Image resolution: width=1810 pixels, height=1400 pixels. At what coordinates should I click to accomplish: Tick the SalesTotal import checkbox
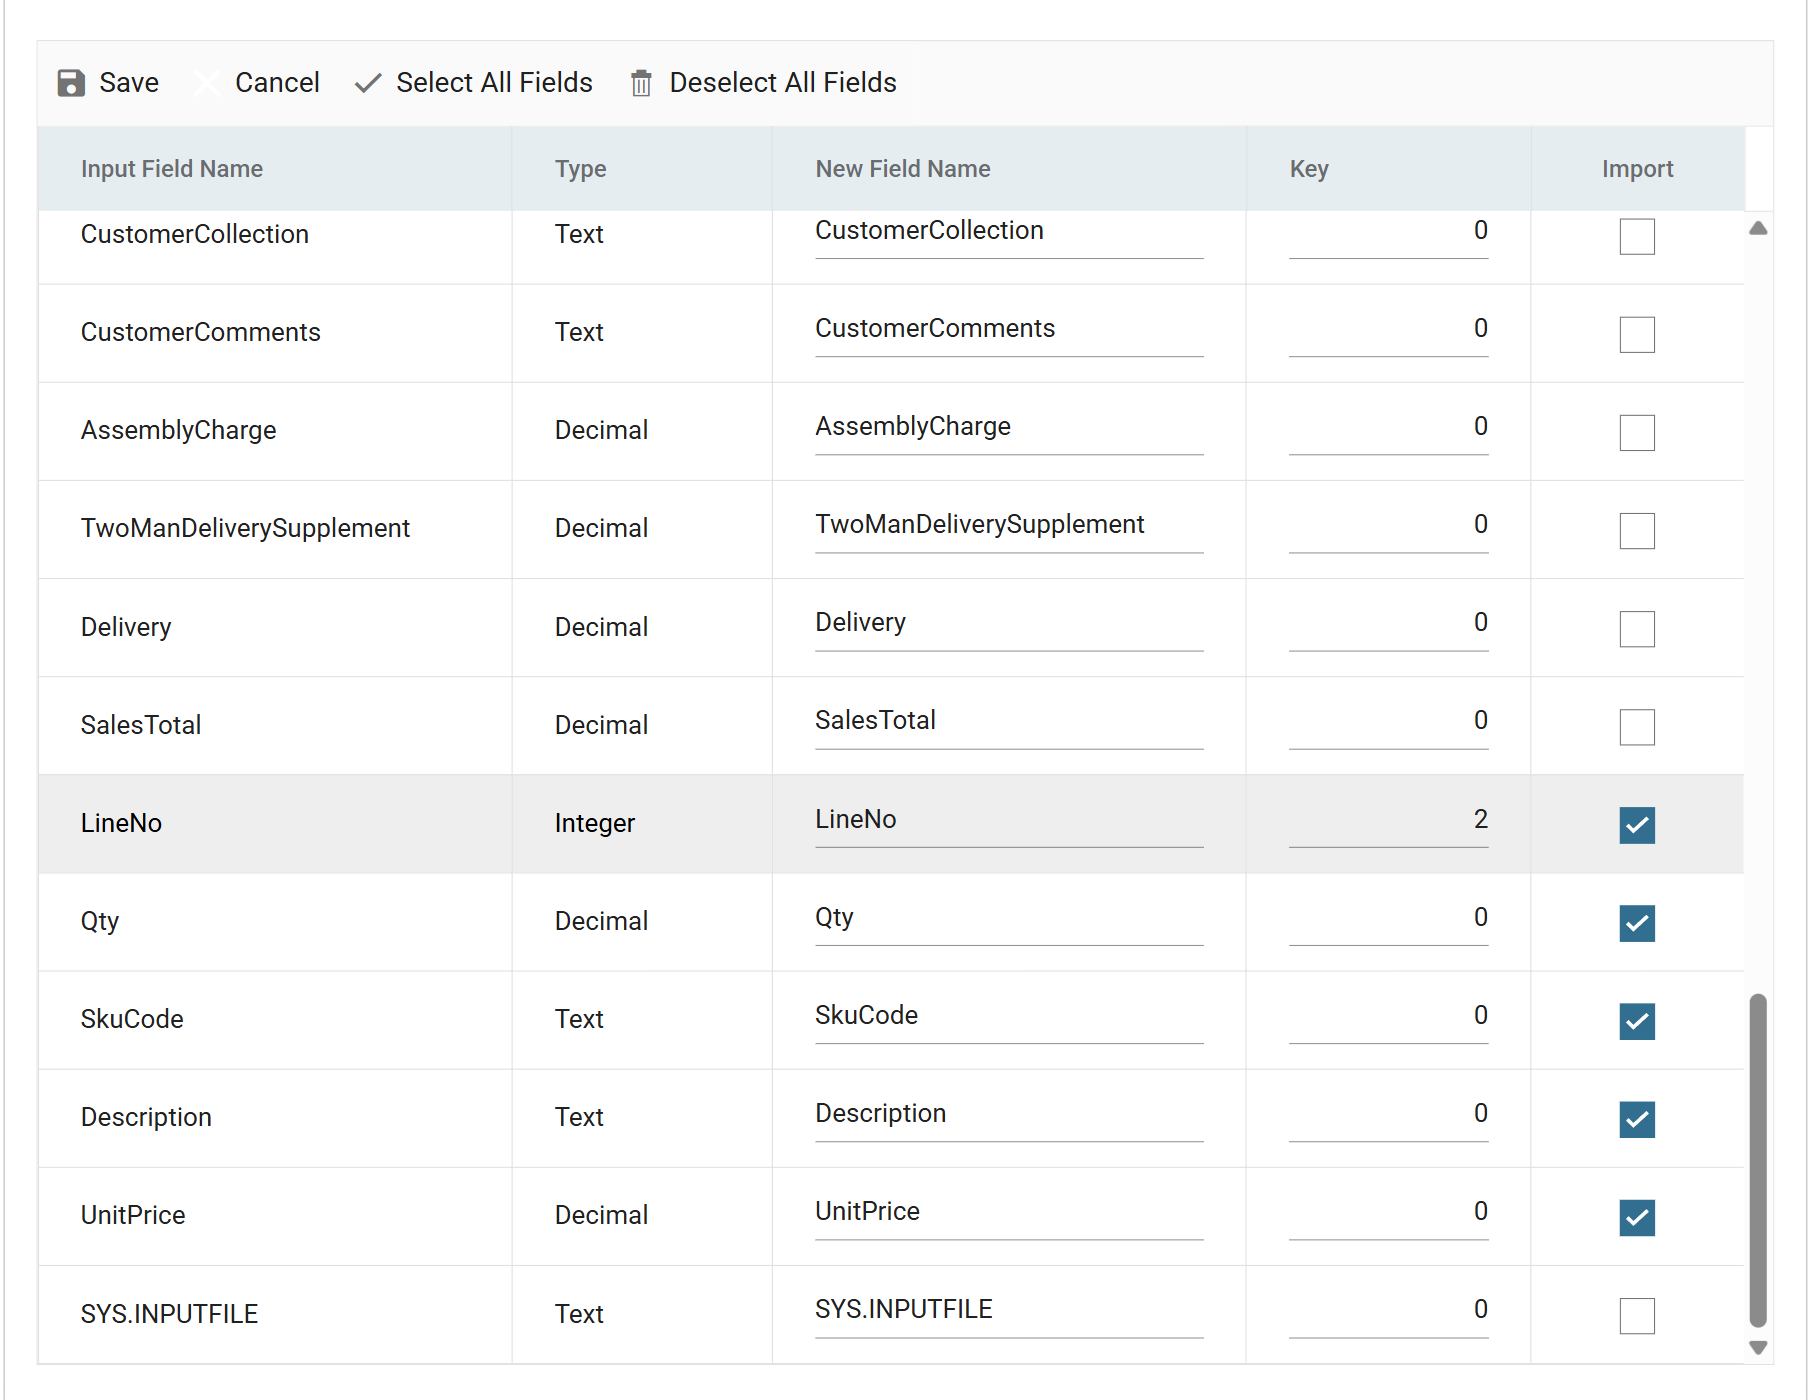(x=1637, y=727)
